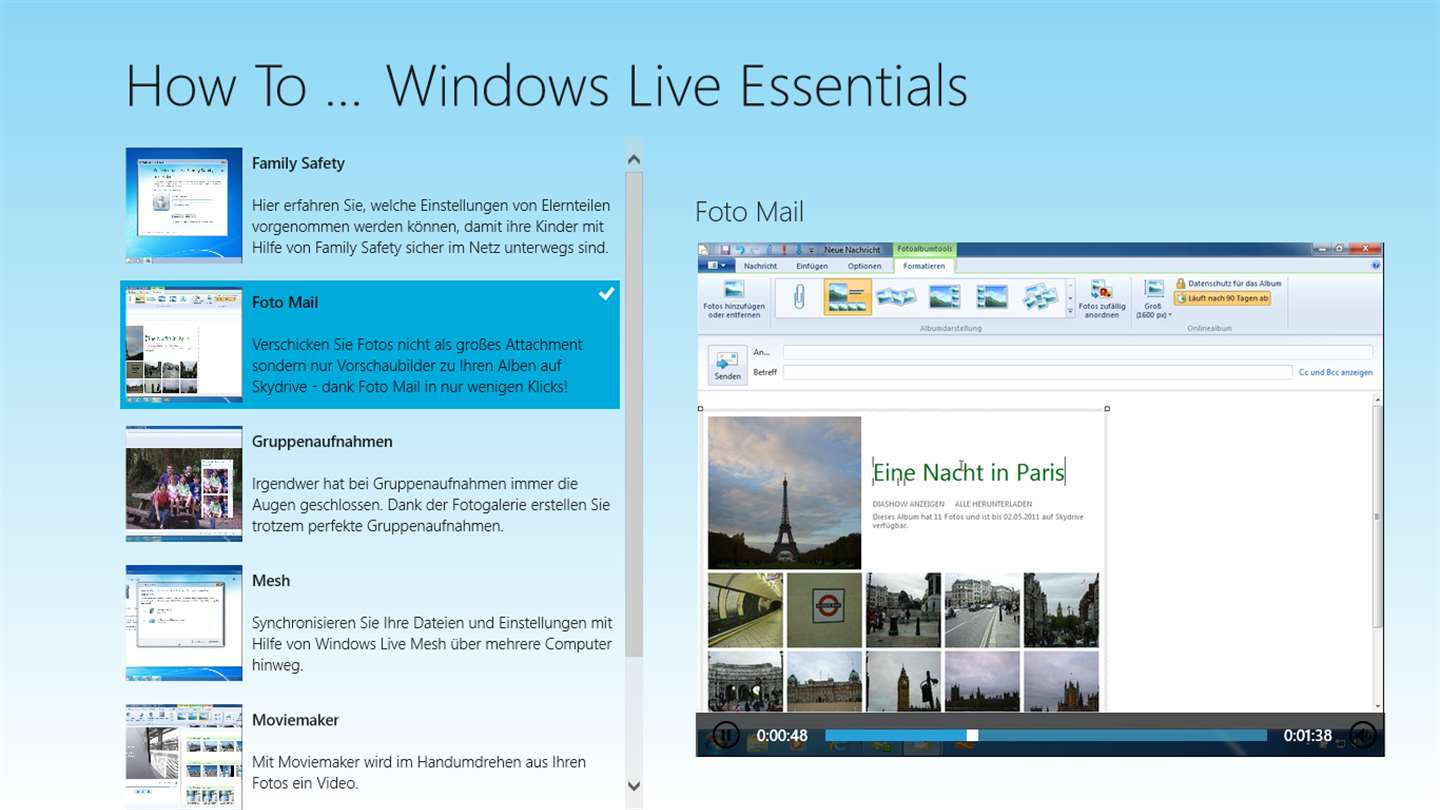Screen dimensions: 1440x810
Task: Select the Formatieren ribbon tab
Action: tap(924, 266)
